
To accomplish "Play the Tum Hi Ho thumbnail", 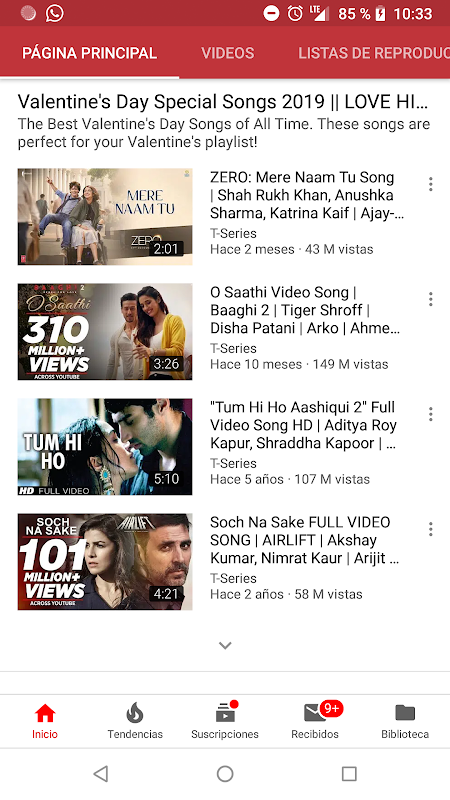I will (105, 446).
